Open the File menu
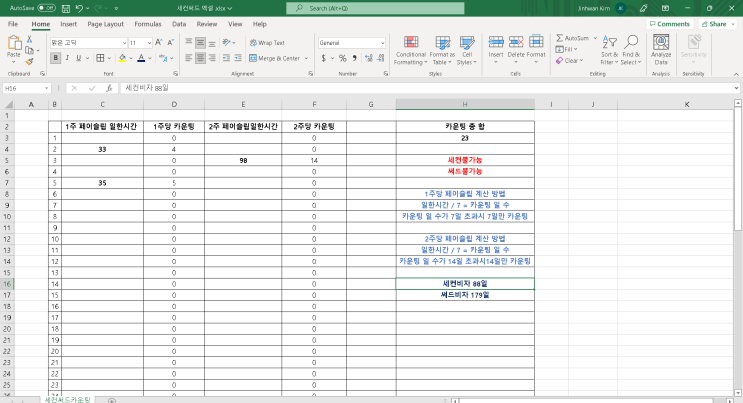This screenshot has width=743, height=403. (13, 24)
